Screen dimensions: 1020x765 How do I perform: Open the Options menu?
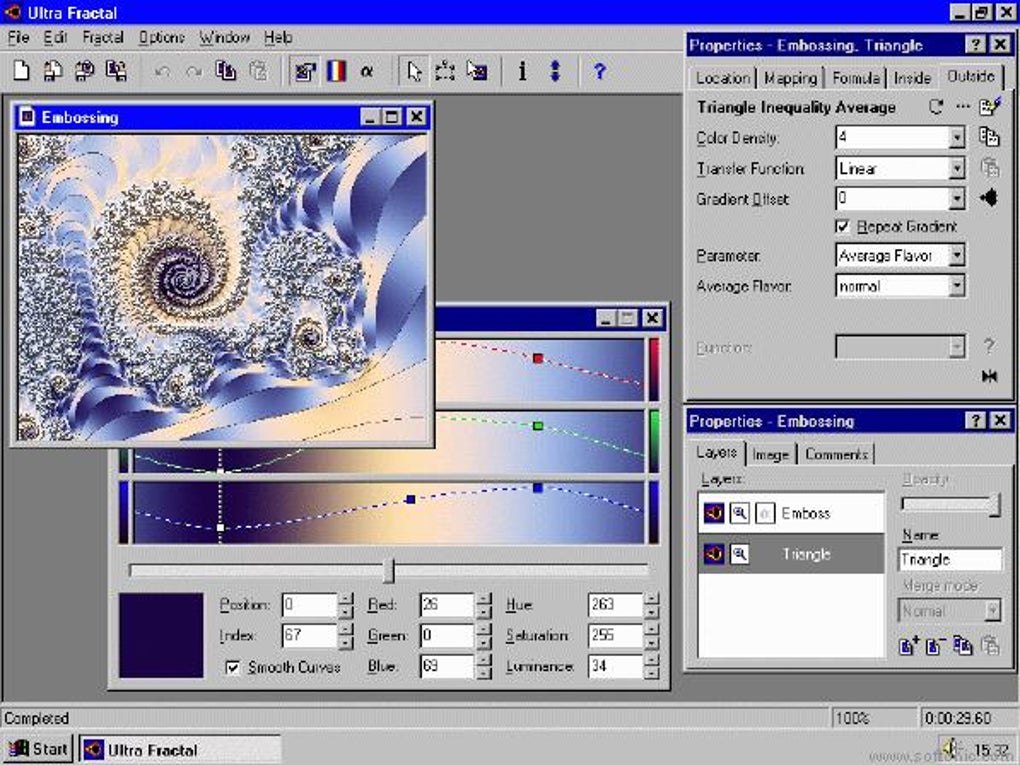pos(161,38)
